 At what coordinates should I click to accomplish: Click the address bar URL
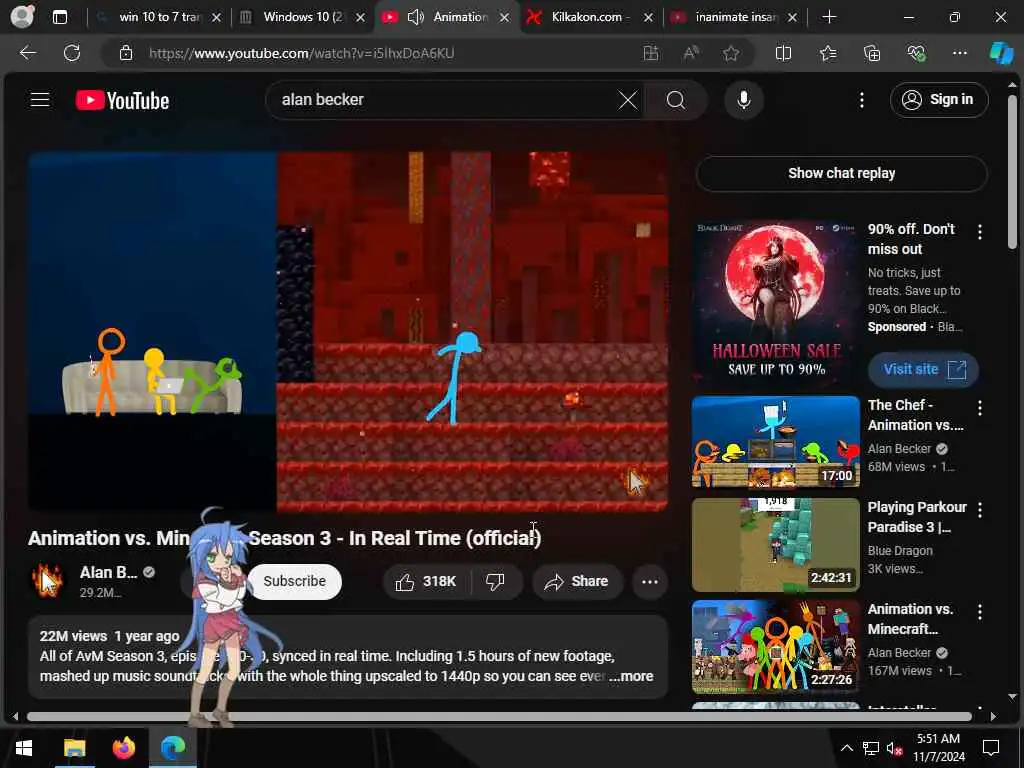pos(301,54)
